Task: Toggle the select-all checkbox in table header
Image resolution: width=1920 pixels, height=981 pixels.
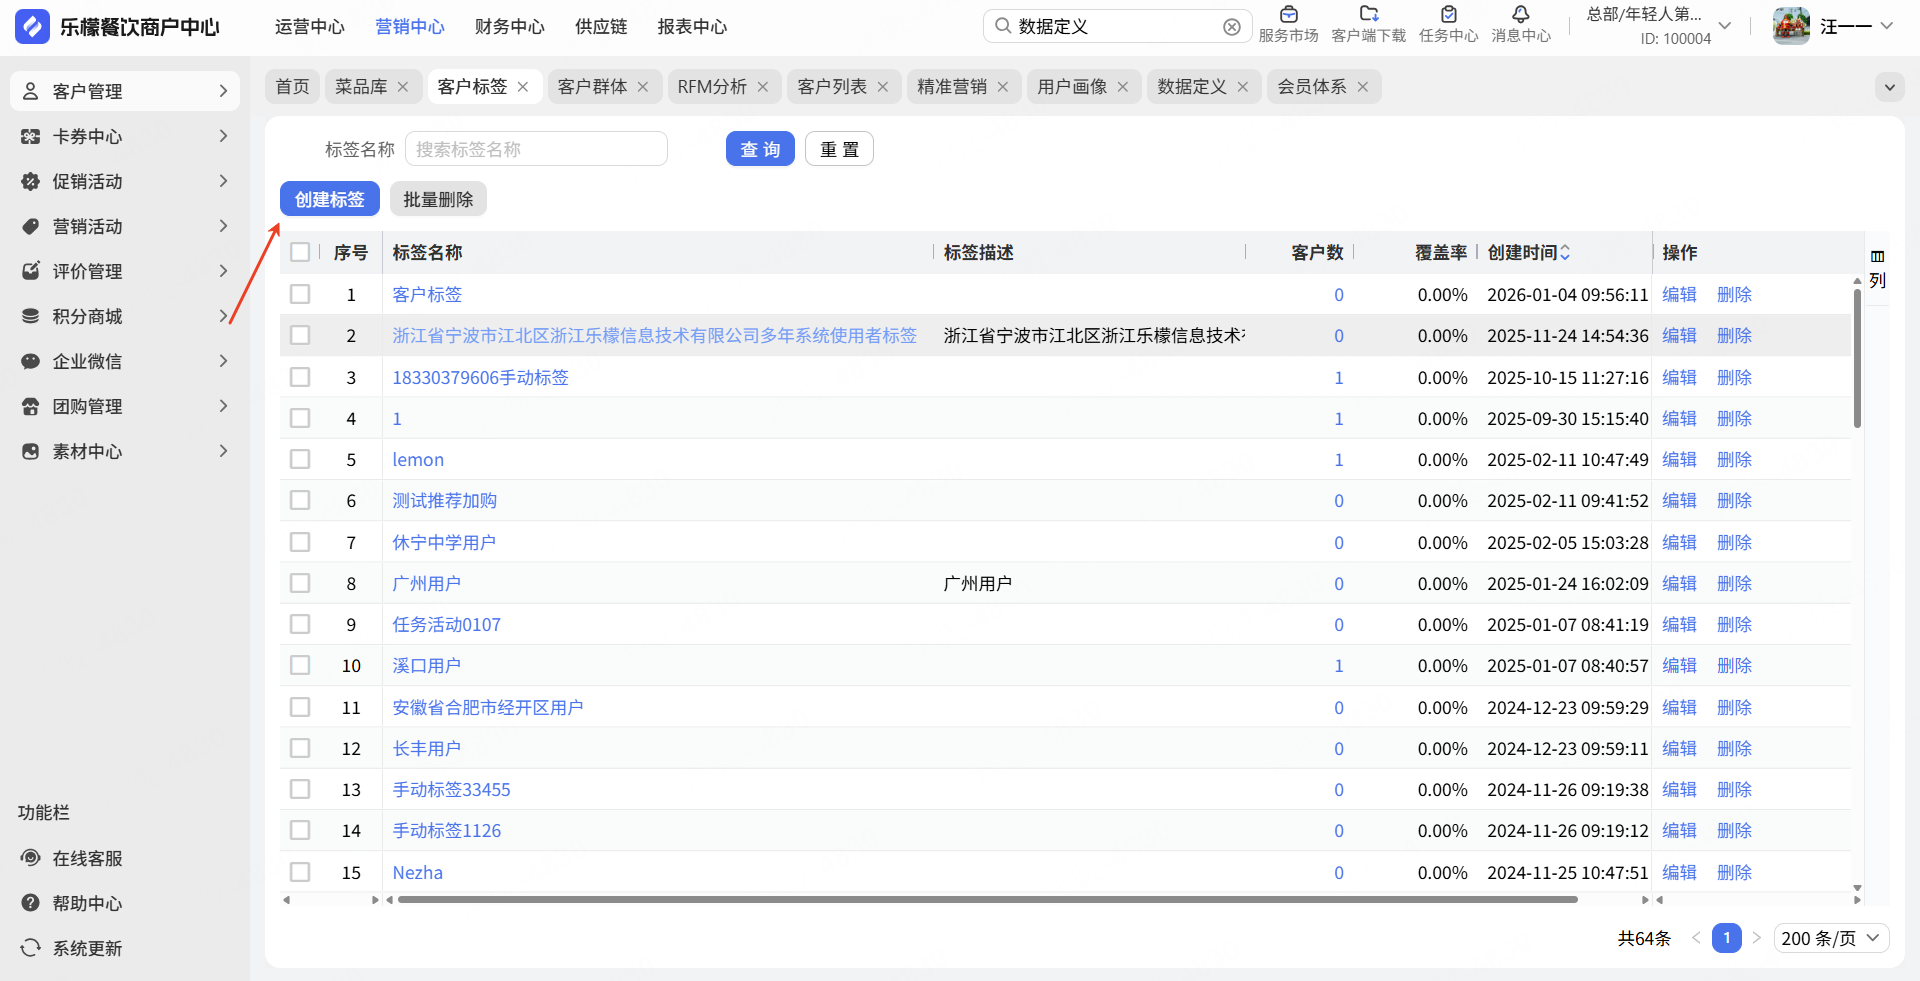Action: [300, 253]
